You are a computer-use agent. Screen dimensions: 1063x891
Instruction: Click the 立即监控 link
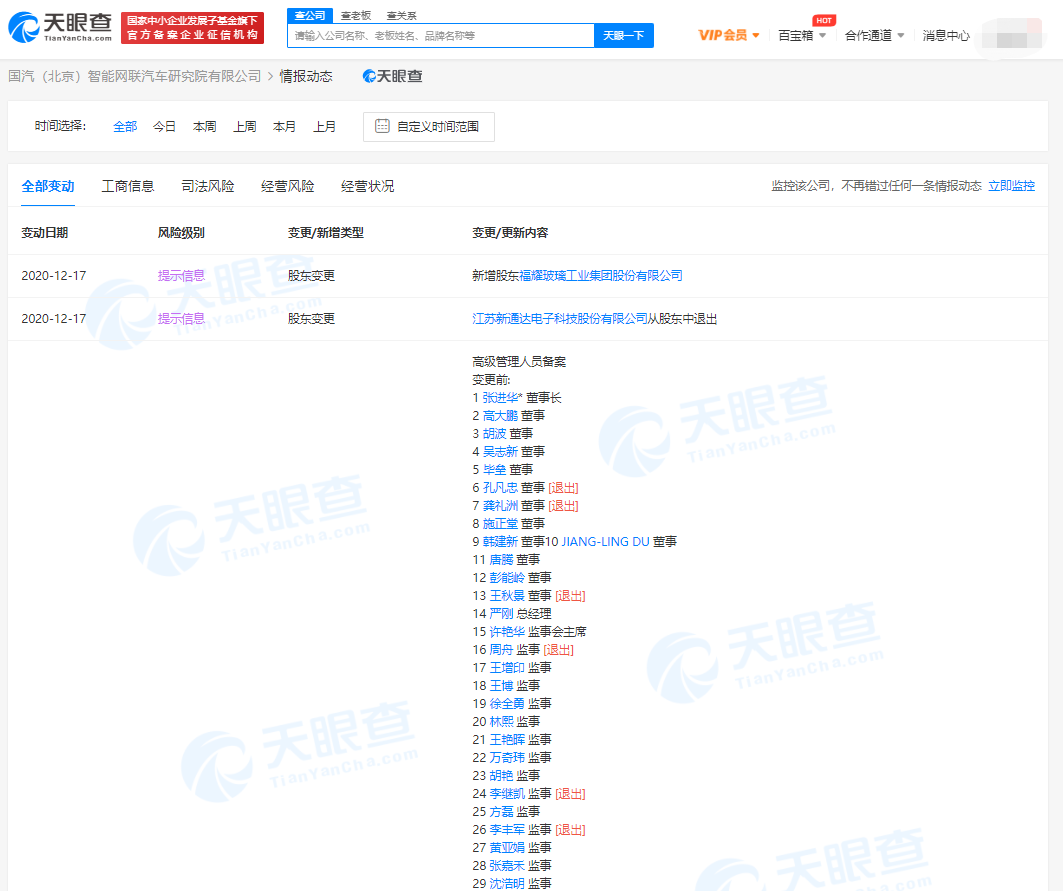1011,186
